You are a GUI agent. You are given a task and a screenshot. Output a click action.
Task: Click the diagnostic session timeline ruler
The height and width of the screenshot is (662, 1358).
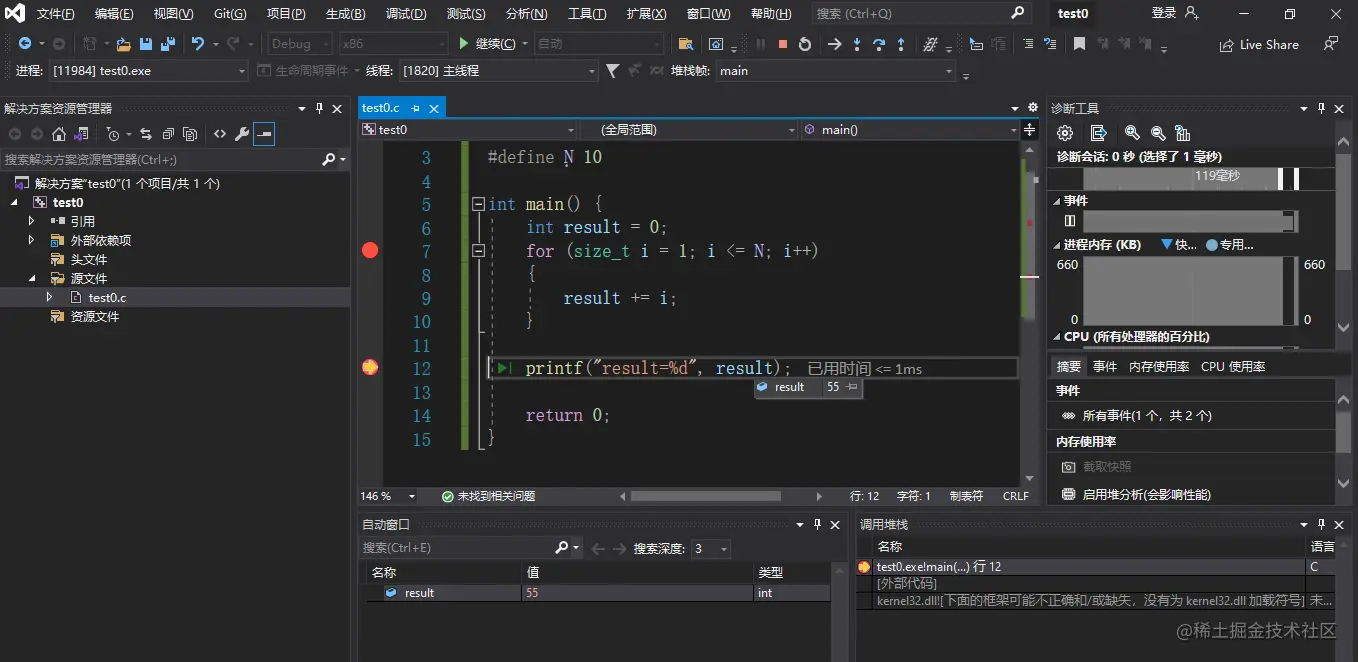click(x=1190, y=177)
